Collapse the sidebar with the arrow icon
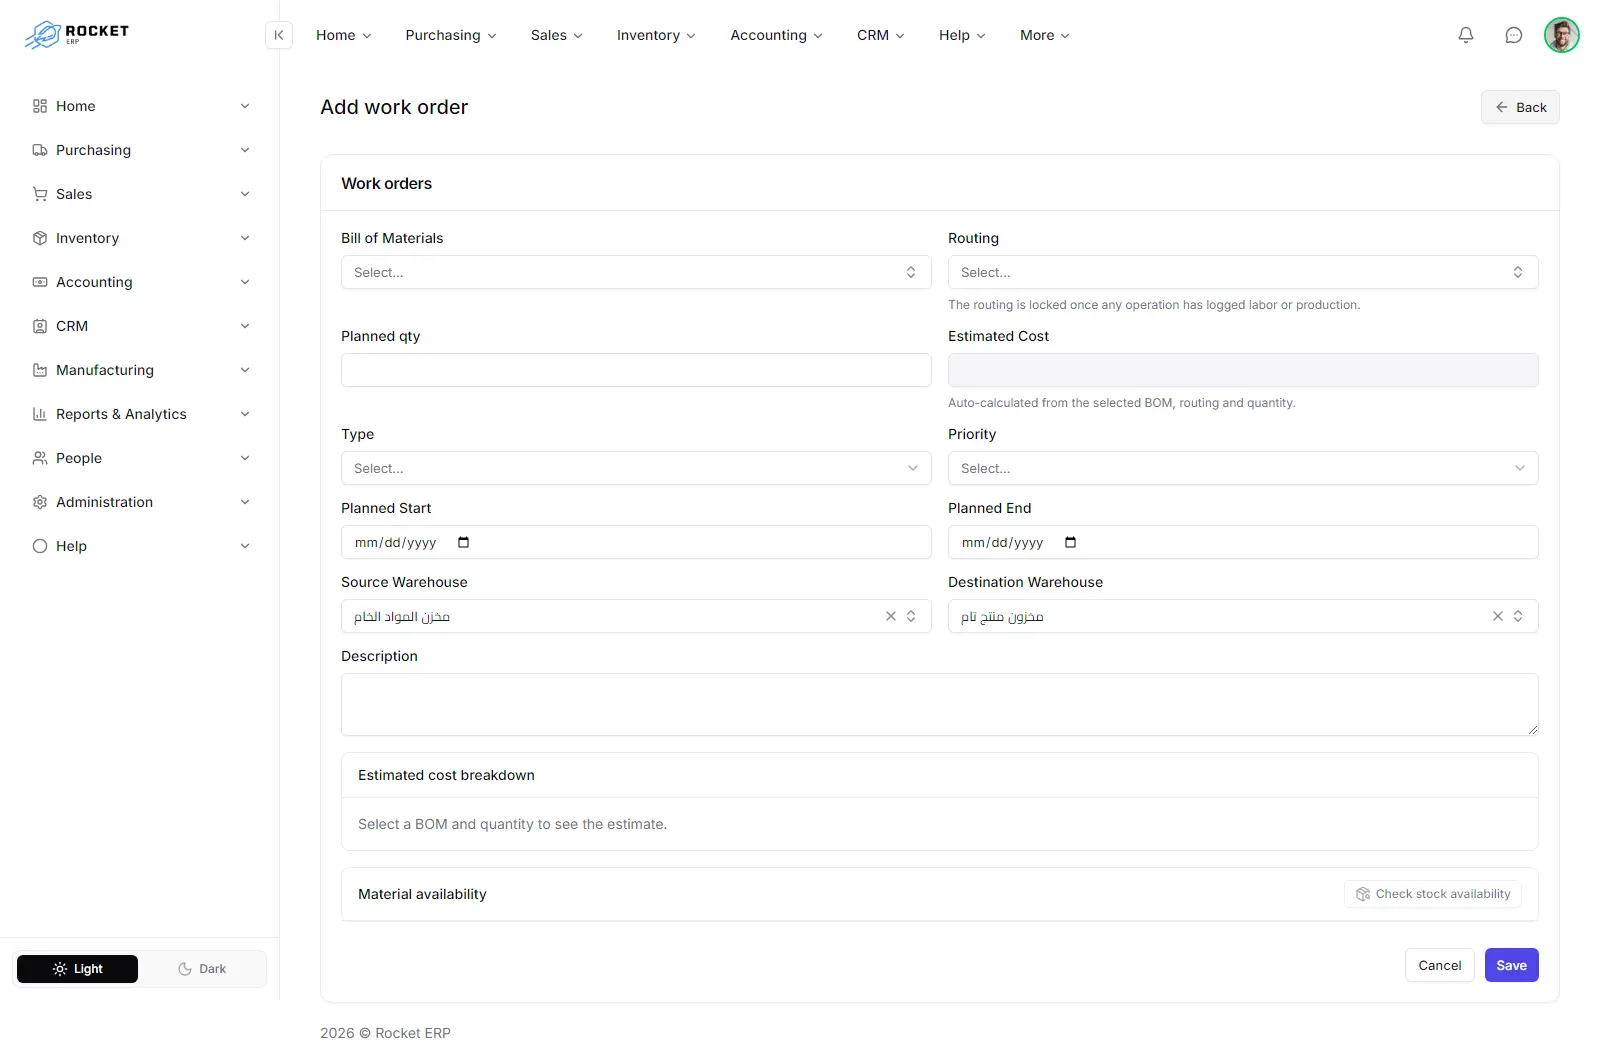Image resolution: width=1600 pixels, height=1063 pixels. coord(279,35)
